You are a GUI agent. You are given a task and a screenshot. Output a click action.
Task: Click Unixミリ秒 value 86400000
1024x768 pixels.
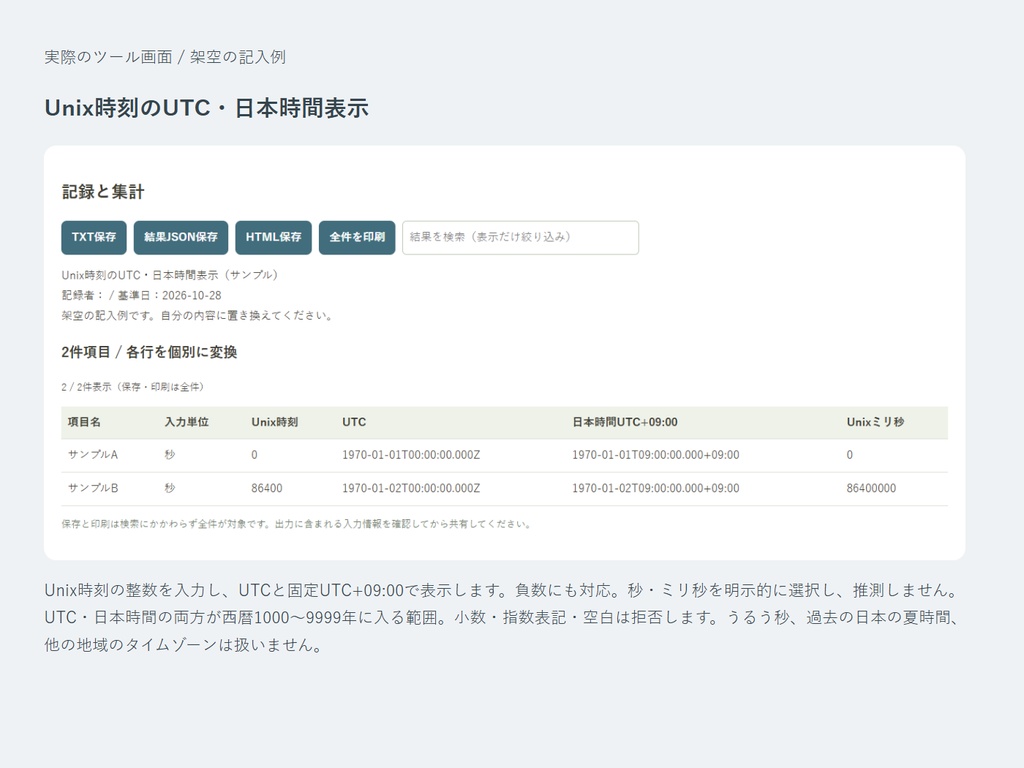[x=871, y=488]
